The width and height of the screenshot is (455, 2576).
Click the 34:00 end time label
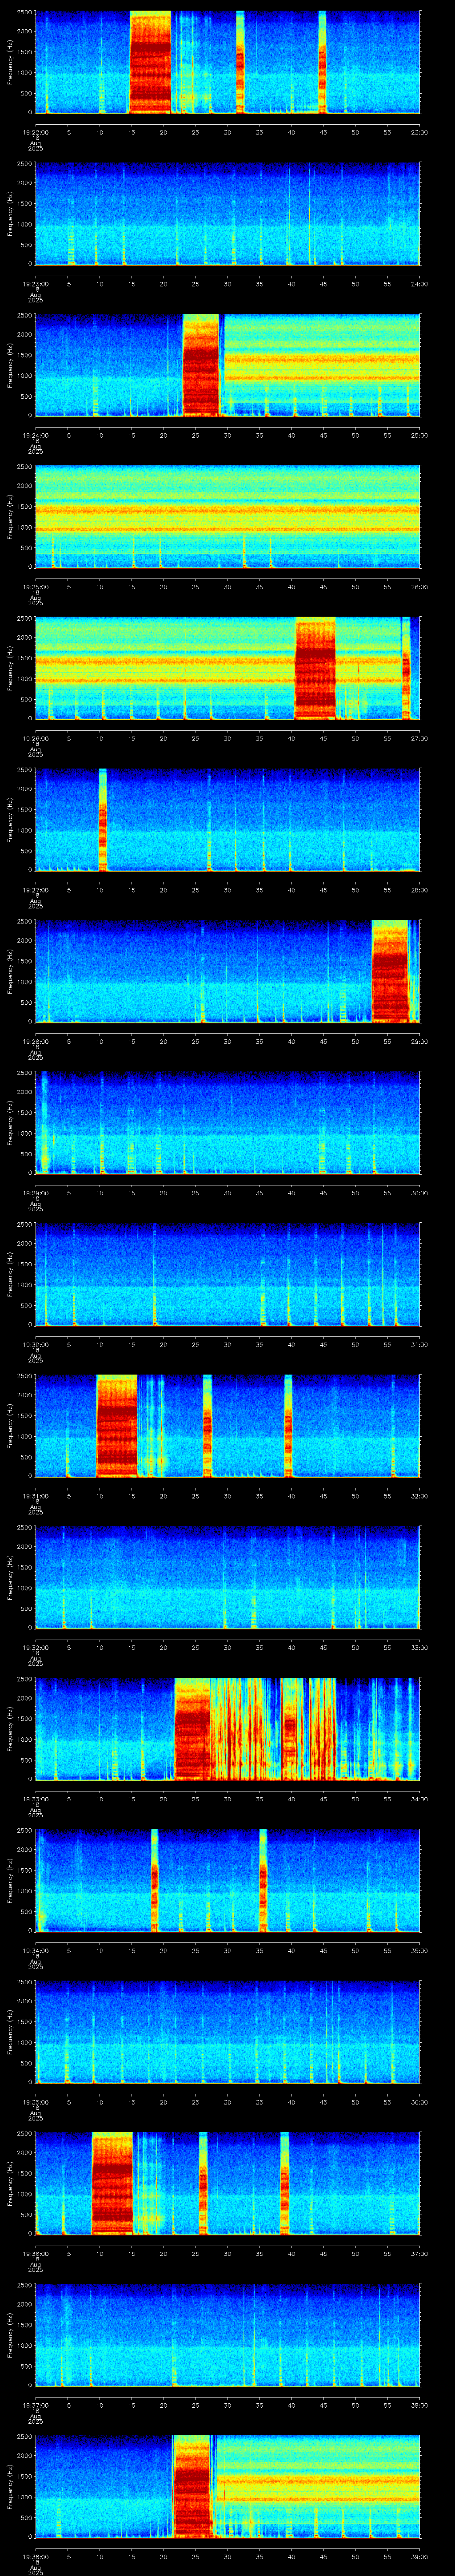point(419,1799)
